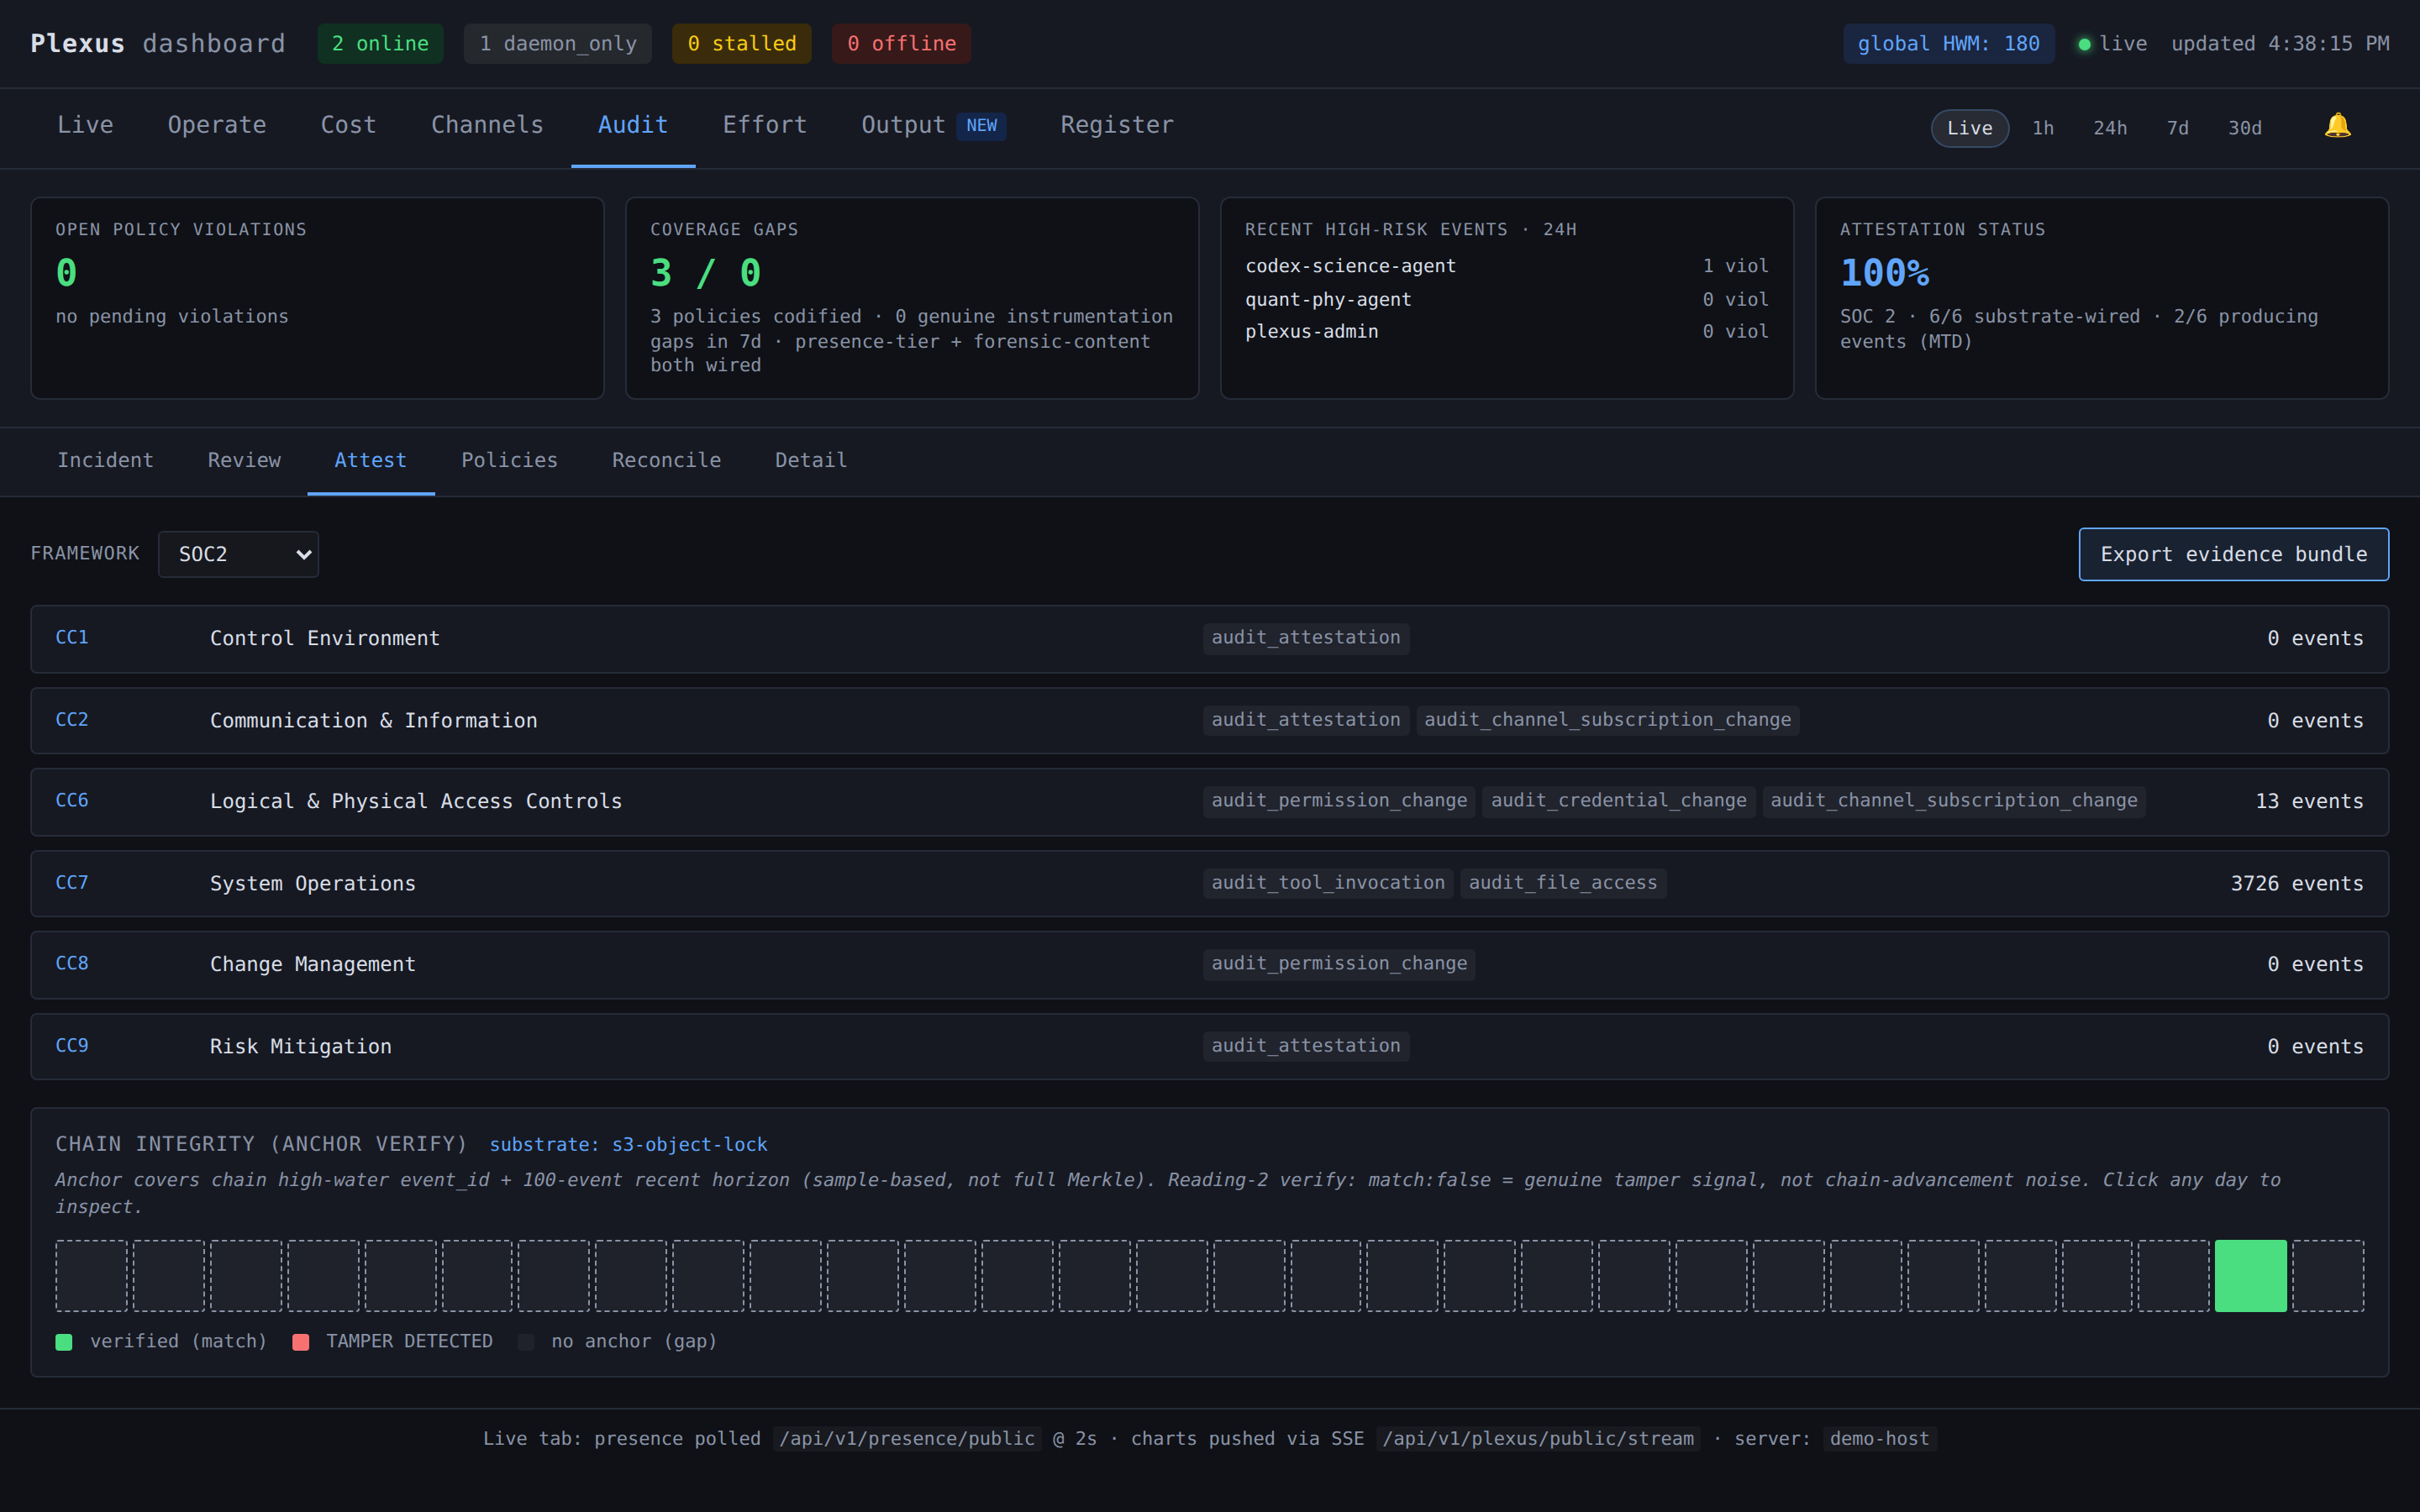2420x1512 pixels.
Task: Click the /api/v1/presence/public footer path
Action: (x=907, y=1439)
